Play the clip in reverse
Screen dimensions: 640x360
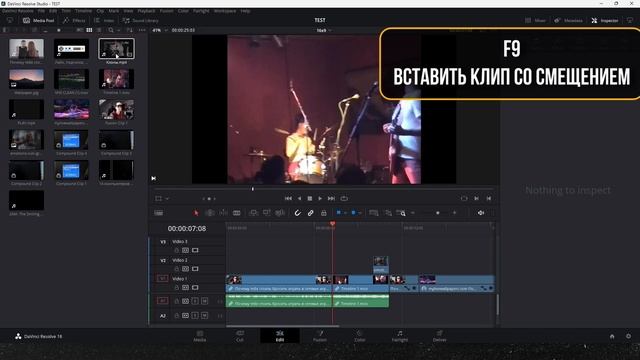tap(299, 199)
